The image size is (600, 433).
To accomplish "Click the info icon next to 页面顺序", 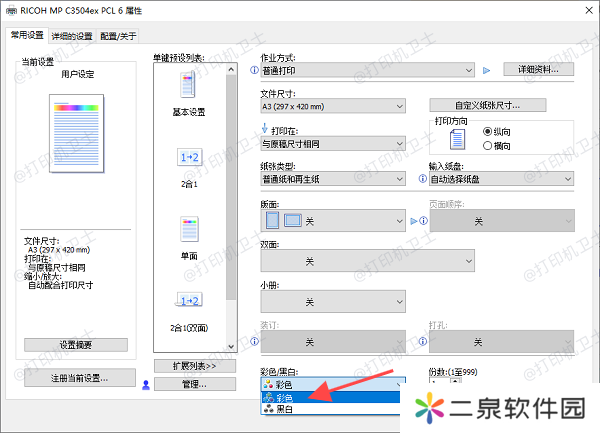I will [x=424, y=221].
